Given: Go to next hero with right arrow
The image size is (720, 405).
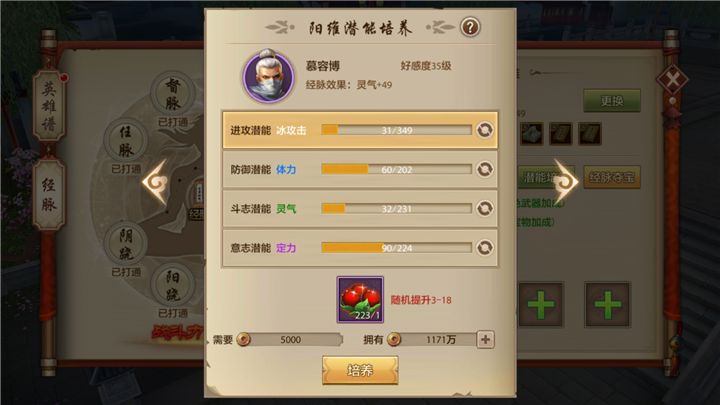Looking at the screenshot, I should coord(565,182).
